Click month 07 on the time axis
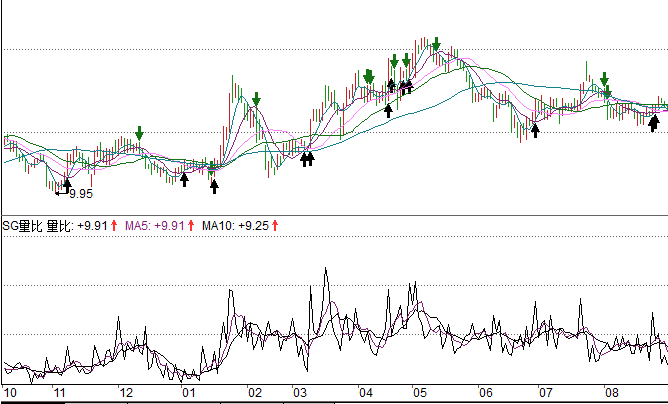668x404 pixels. [546, 392]
